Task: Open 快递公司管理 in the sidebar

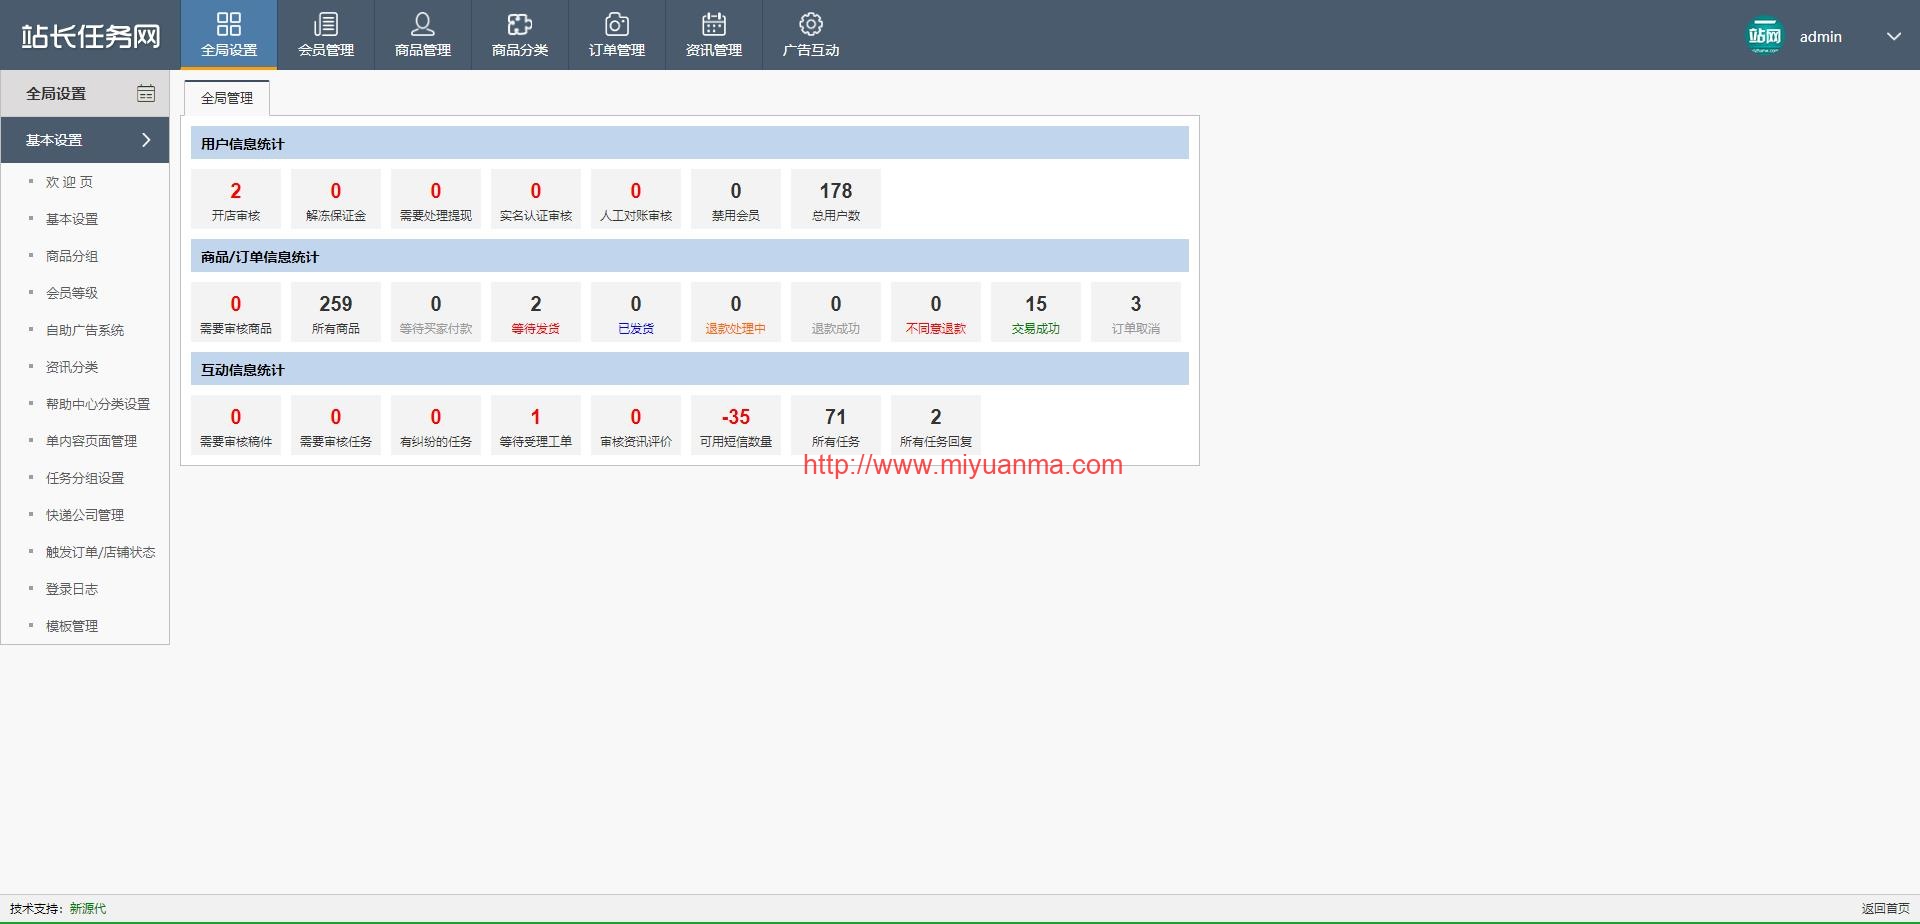Action: pos(85,515)
